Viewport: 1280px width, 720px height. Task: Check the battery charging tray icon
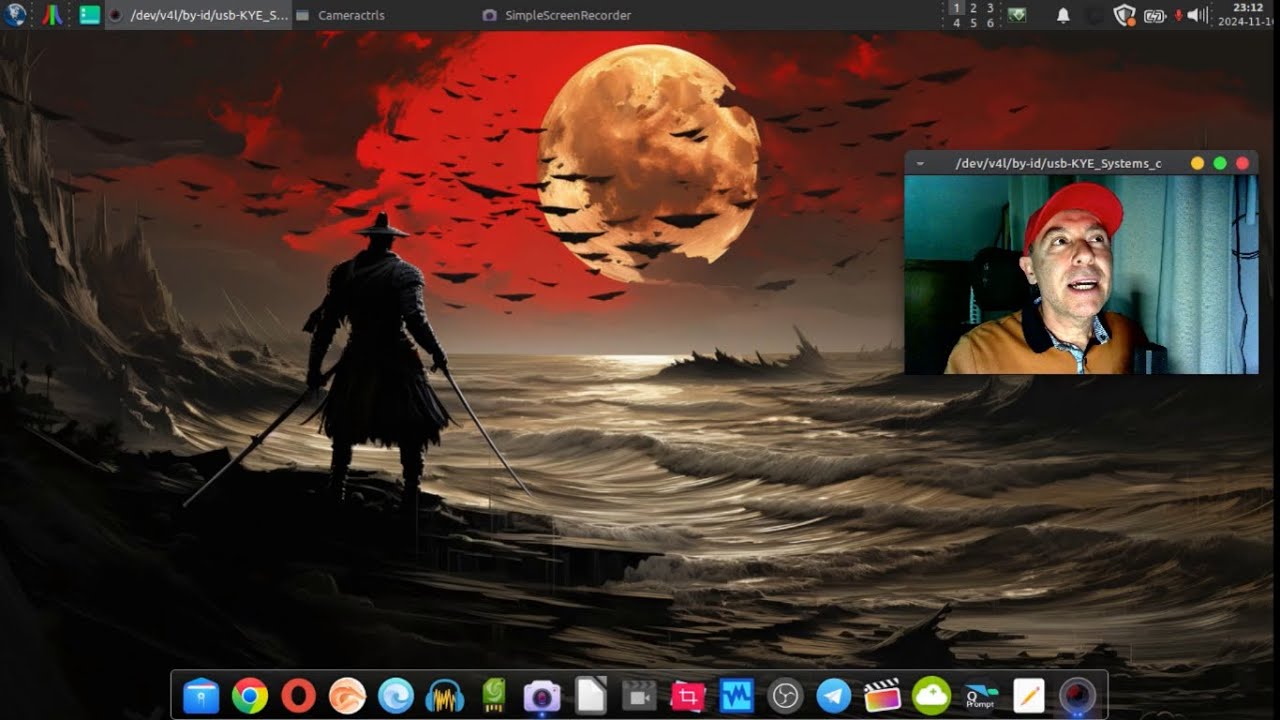(x=1154, y=15)
